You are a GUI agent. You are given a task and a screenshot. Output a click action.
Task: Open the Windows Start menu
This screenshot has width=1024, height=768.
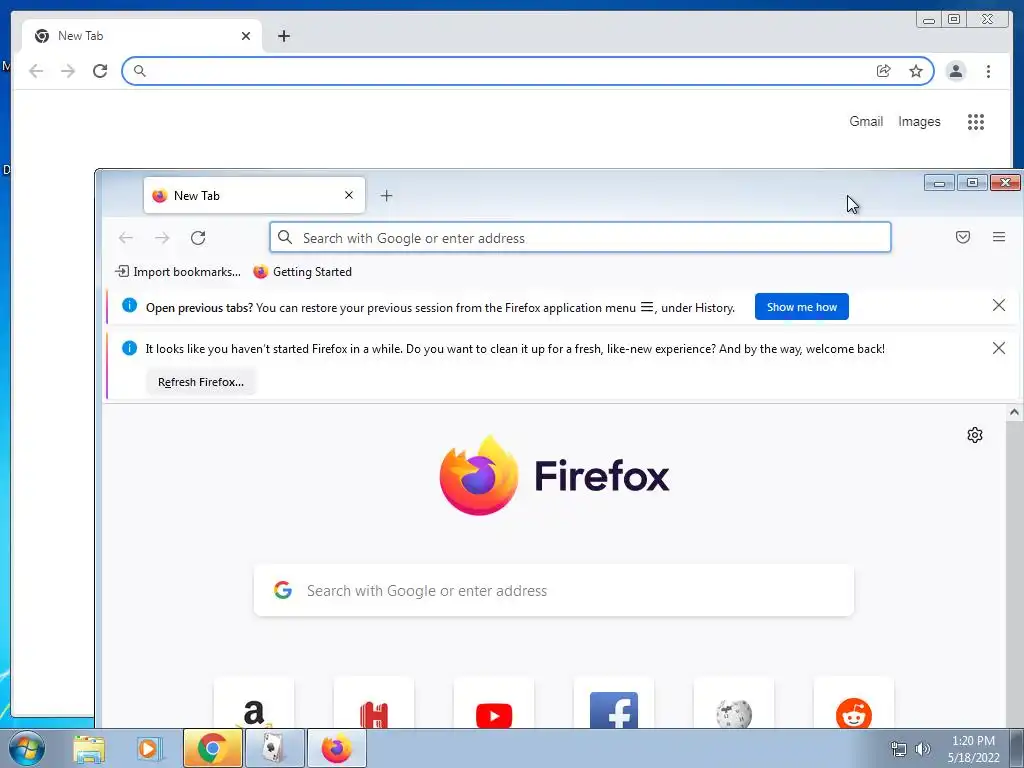27,748
